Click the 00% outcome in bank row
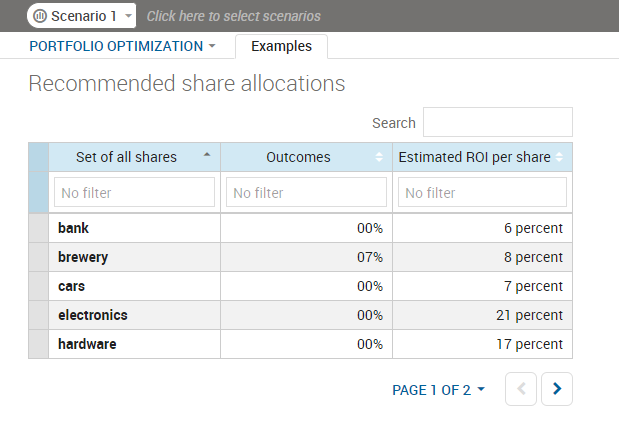This screenshot has width=619, height=432. (370, 228)
